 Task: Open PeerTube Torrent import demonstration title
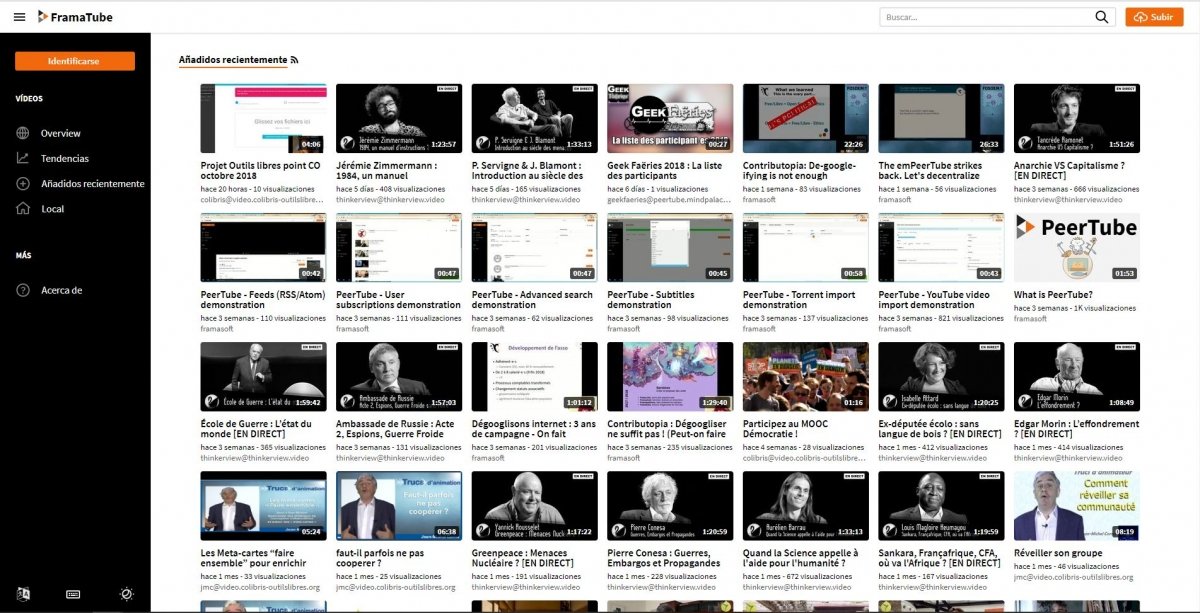point(799,300)
